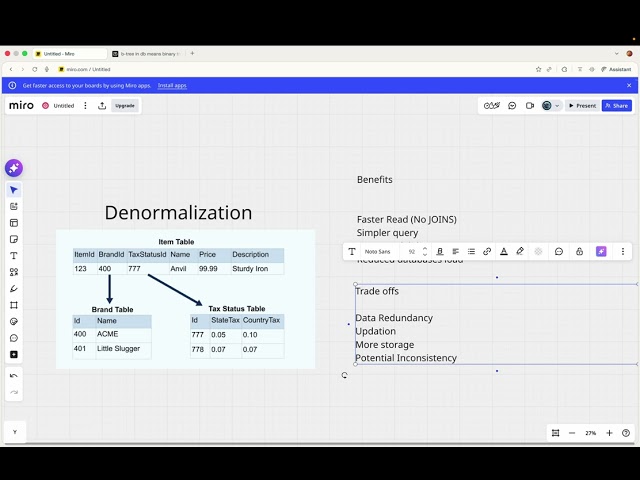Click the undo arrow
Image resolution: width=640 pixels, height=480 pixels.
14,376
